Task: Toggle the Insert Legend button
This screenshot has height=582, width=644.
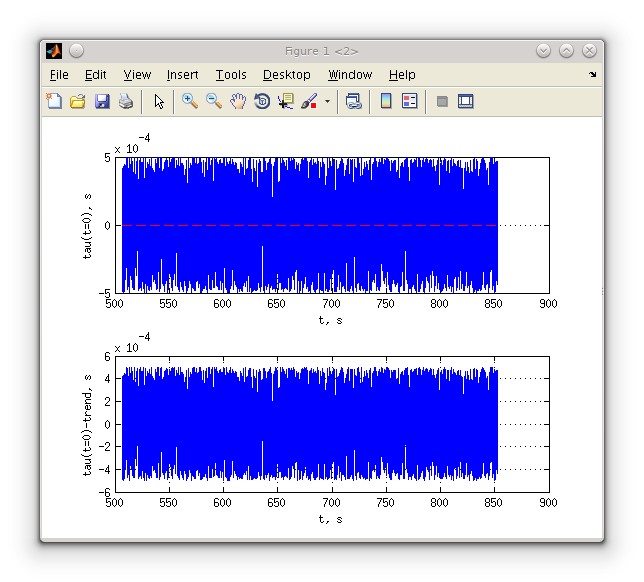Action: point(409,101)
